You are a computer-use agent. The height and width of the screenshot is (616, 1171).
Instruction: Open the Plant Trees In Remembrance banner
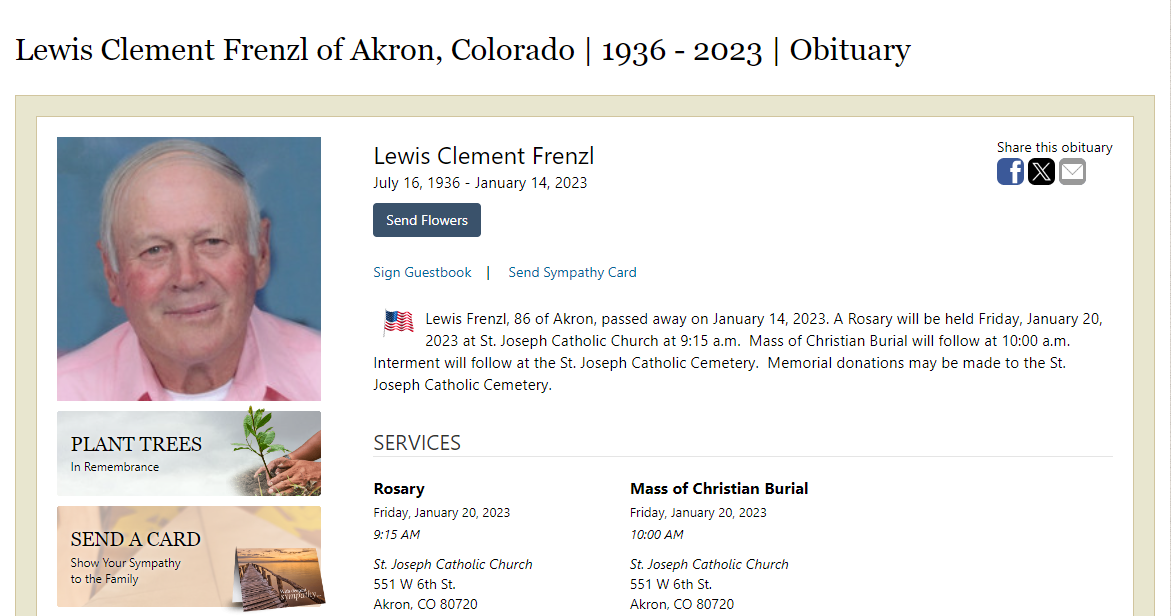tap(189, 453)
